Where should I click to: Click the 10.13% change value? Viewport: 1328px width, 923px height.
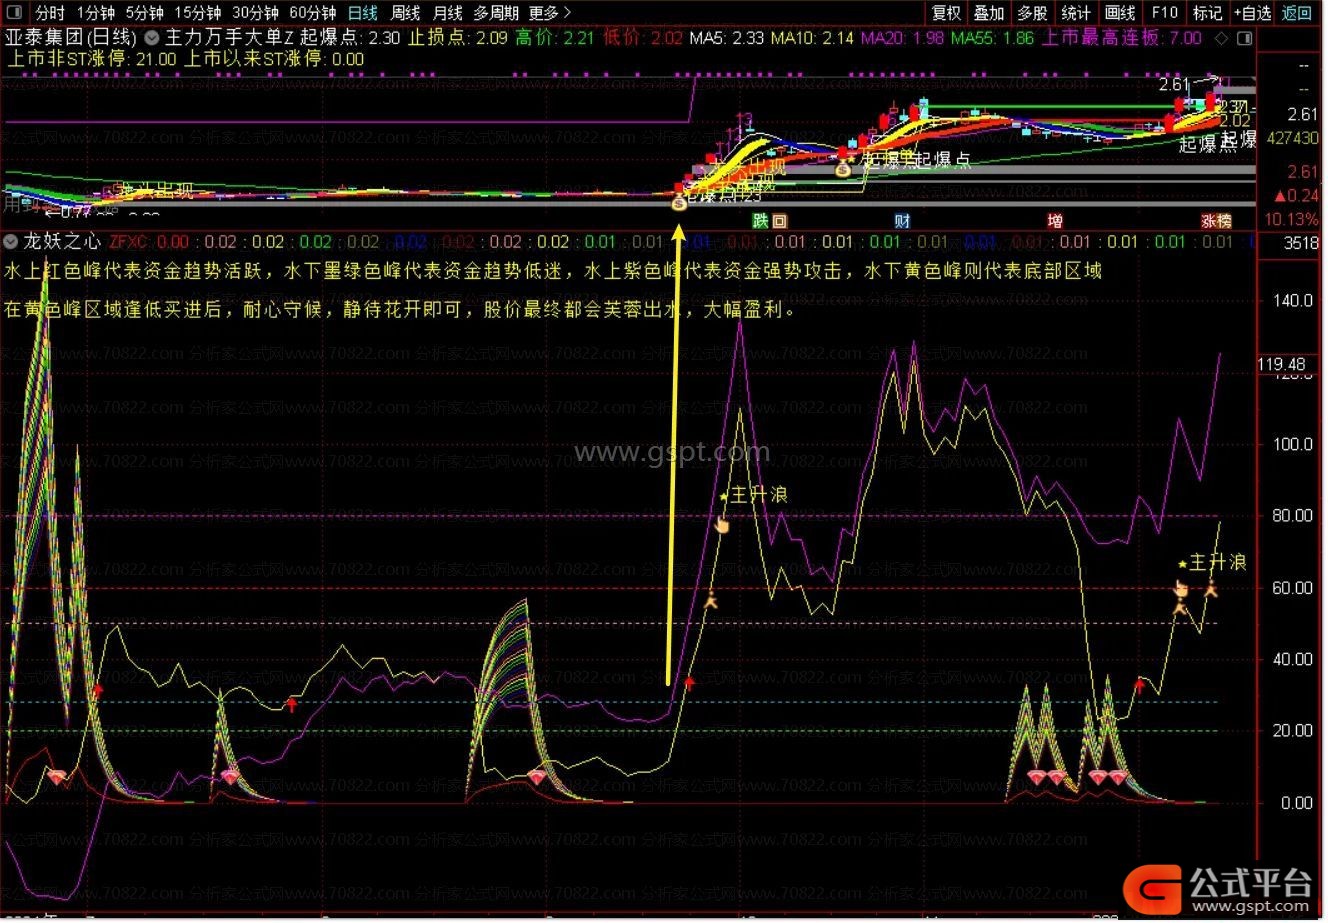(x=1291, y=219)
